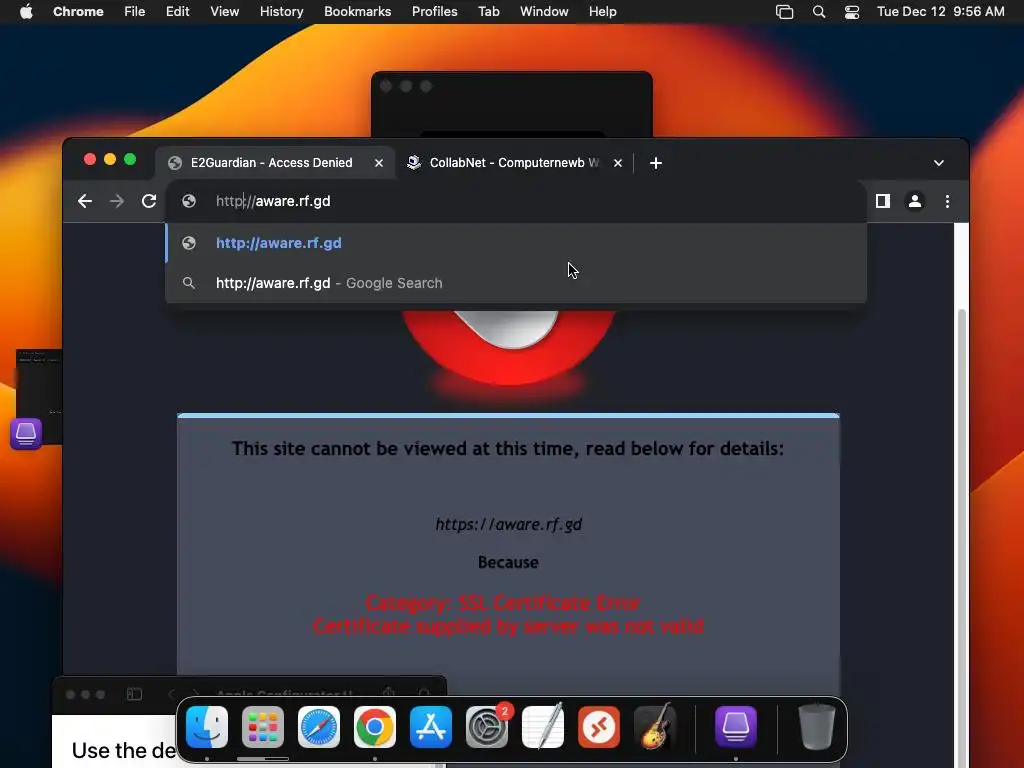Open the Bookmarks menu
The image size is (1024, 768).
pyautogui.click(x=357, y=12)
